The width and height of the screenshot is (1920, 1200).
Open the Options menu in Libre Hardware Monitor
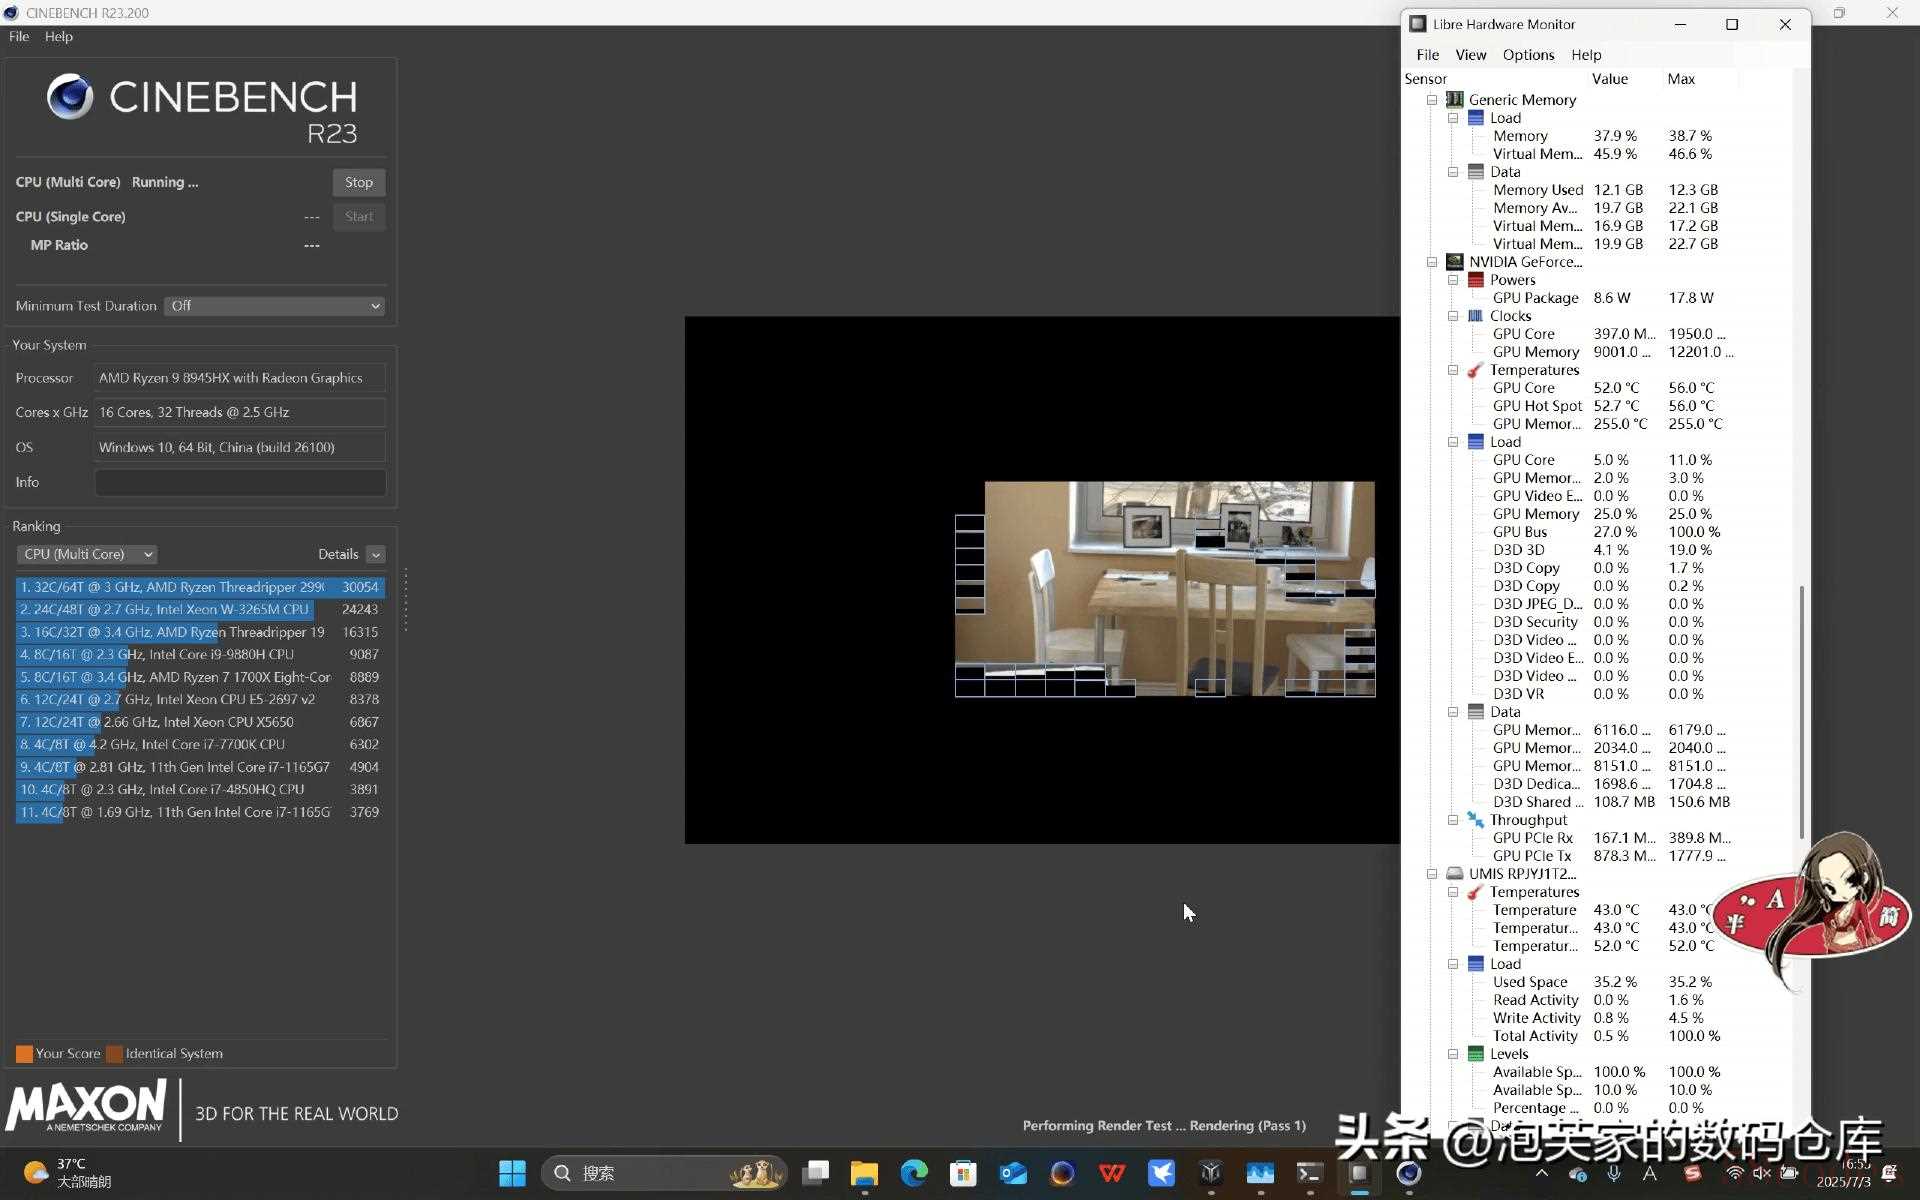(x=1528, y=55)
